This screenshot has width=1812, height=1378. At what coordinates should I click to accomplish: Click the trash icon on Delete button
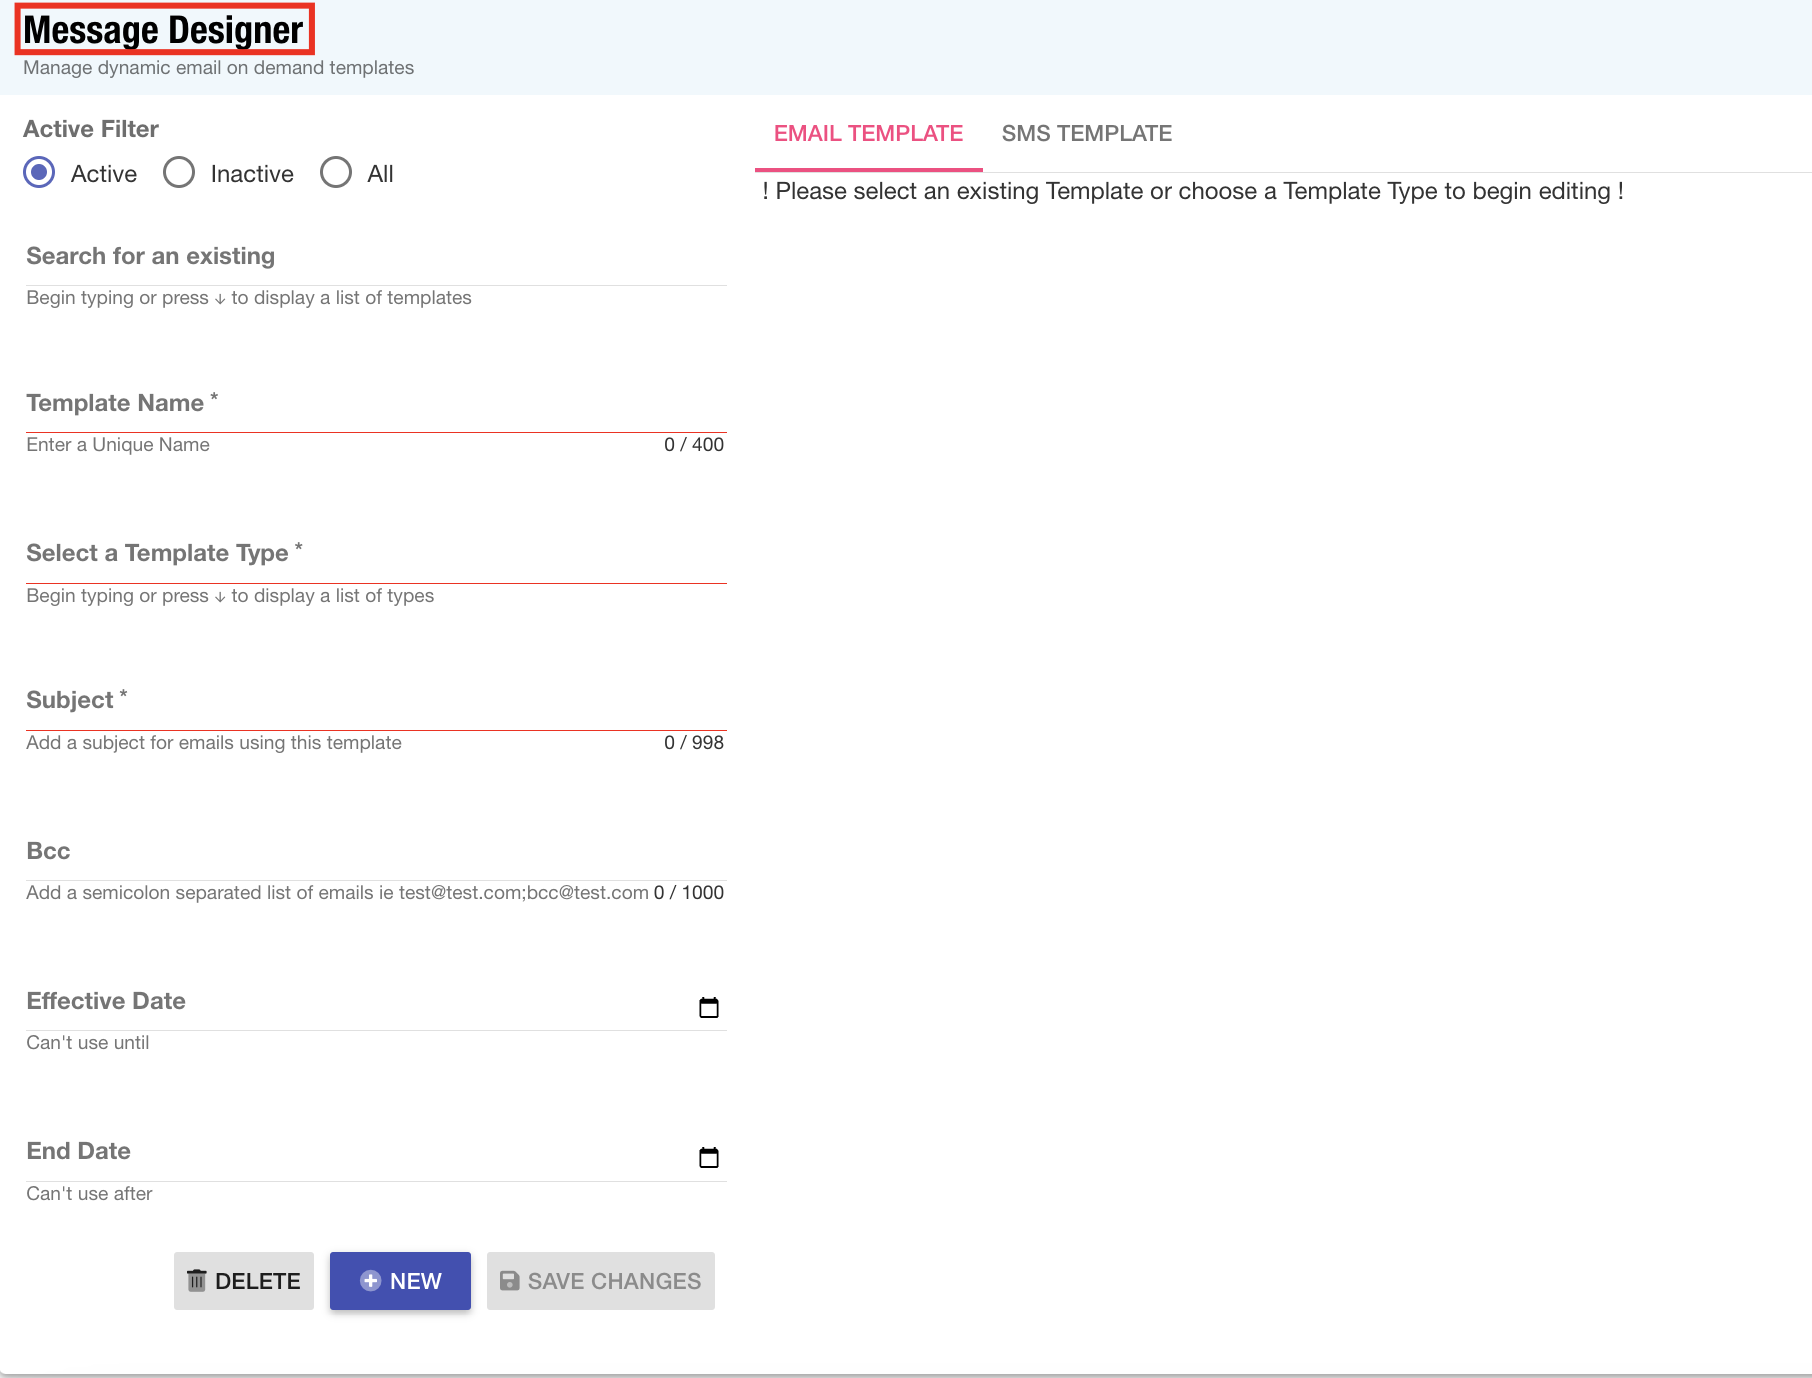197,1281
